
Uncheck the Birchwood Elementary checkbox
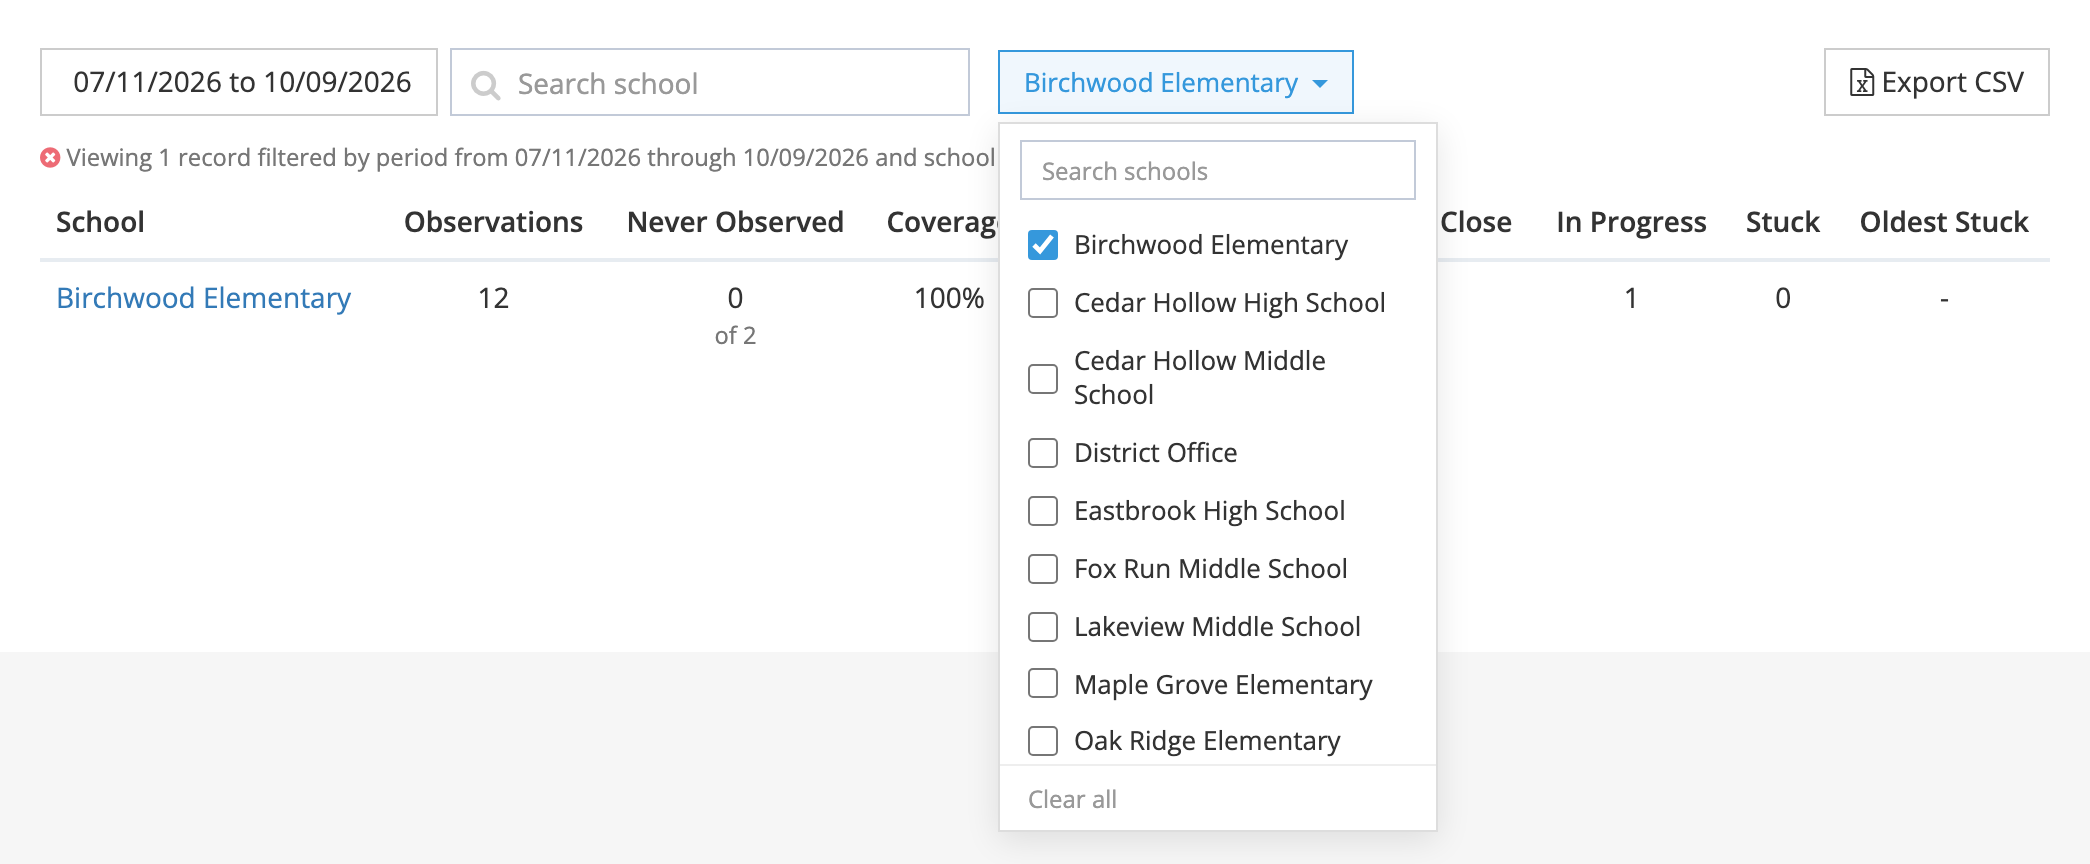[1043, 245]
